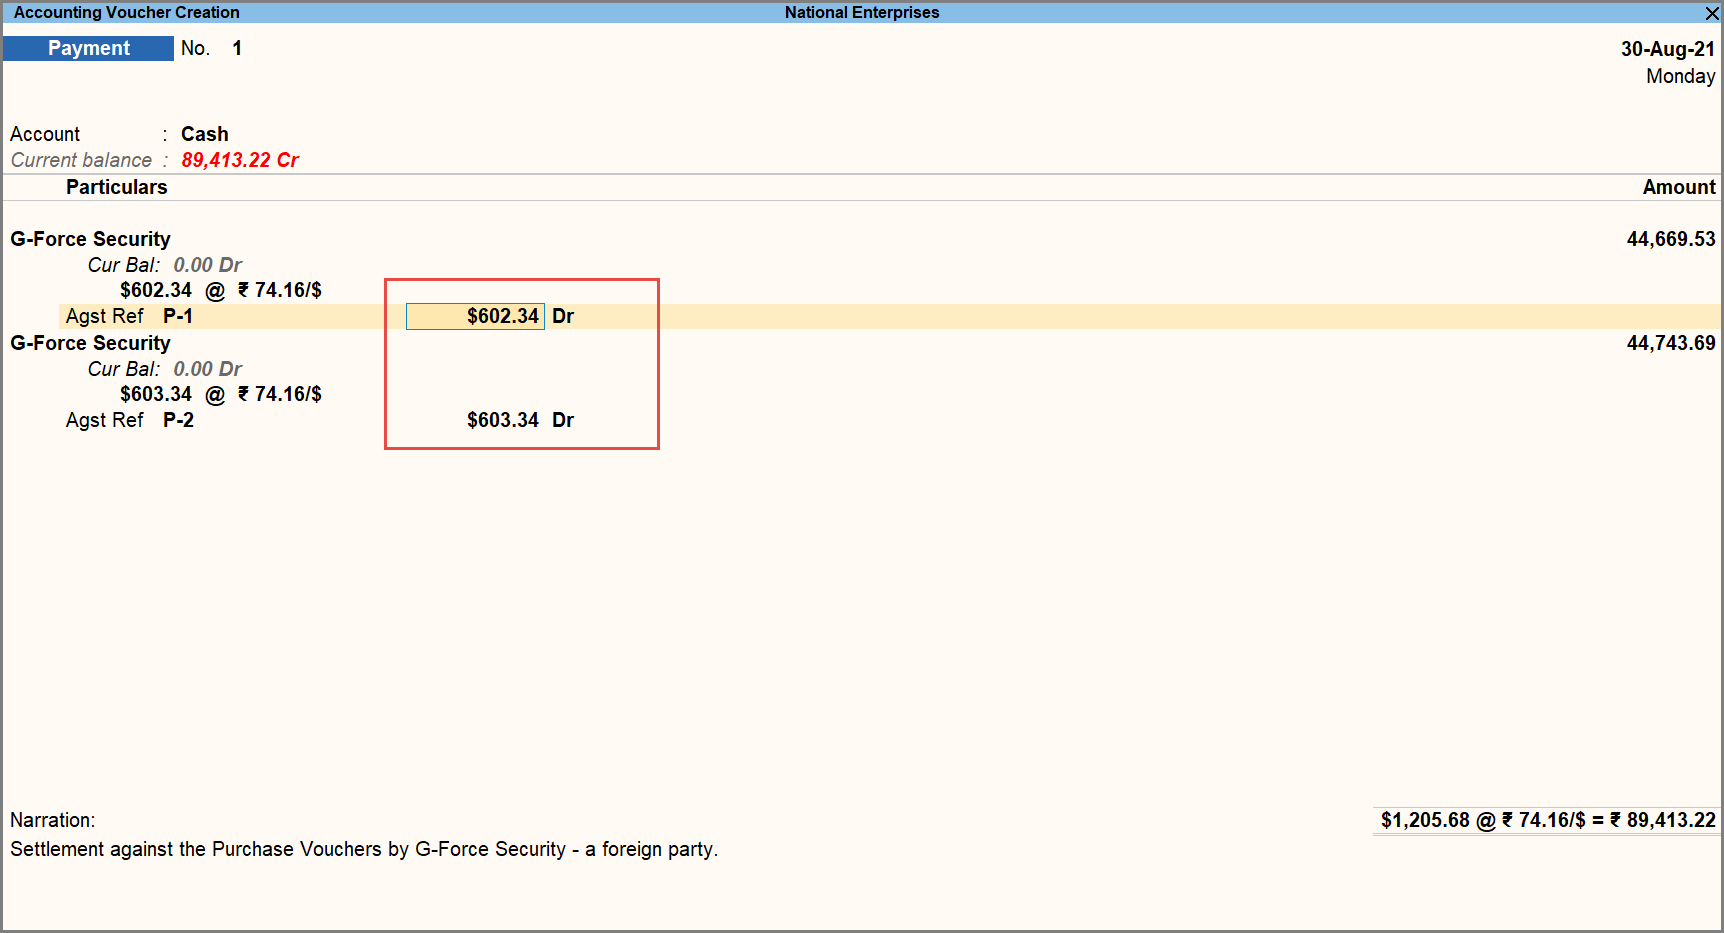Click the Amount column header
This screenshot has height=933, width=1724.
[x=1678, y=187]
